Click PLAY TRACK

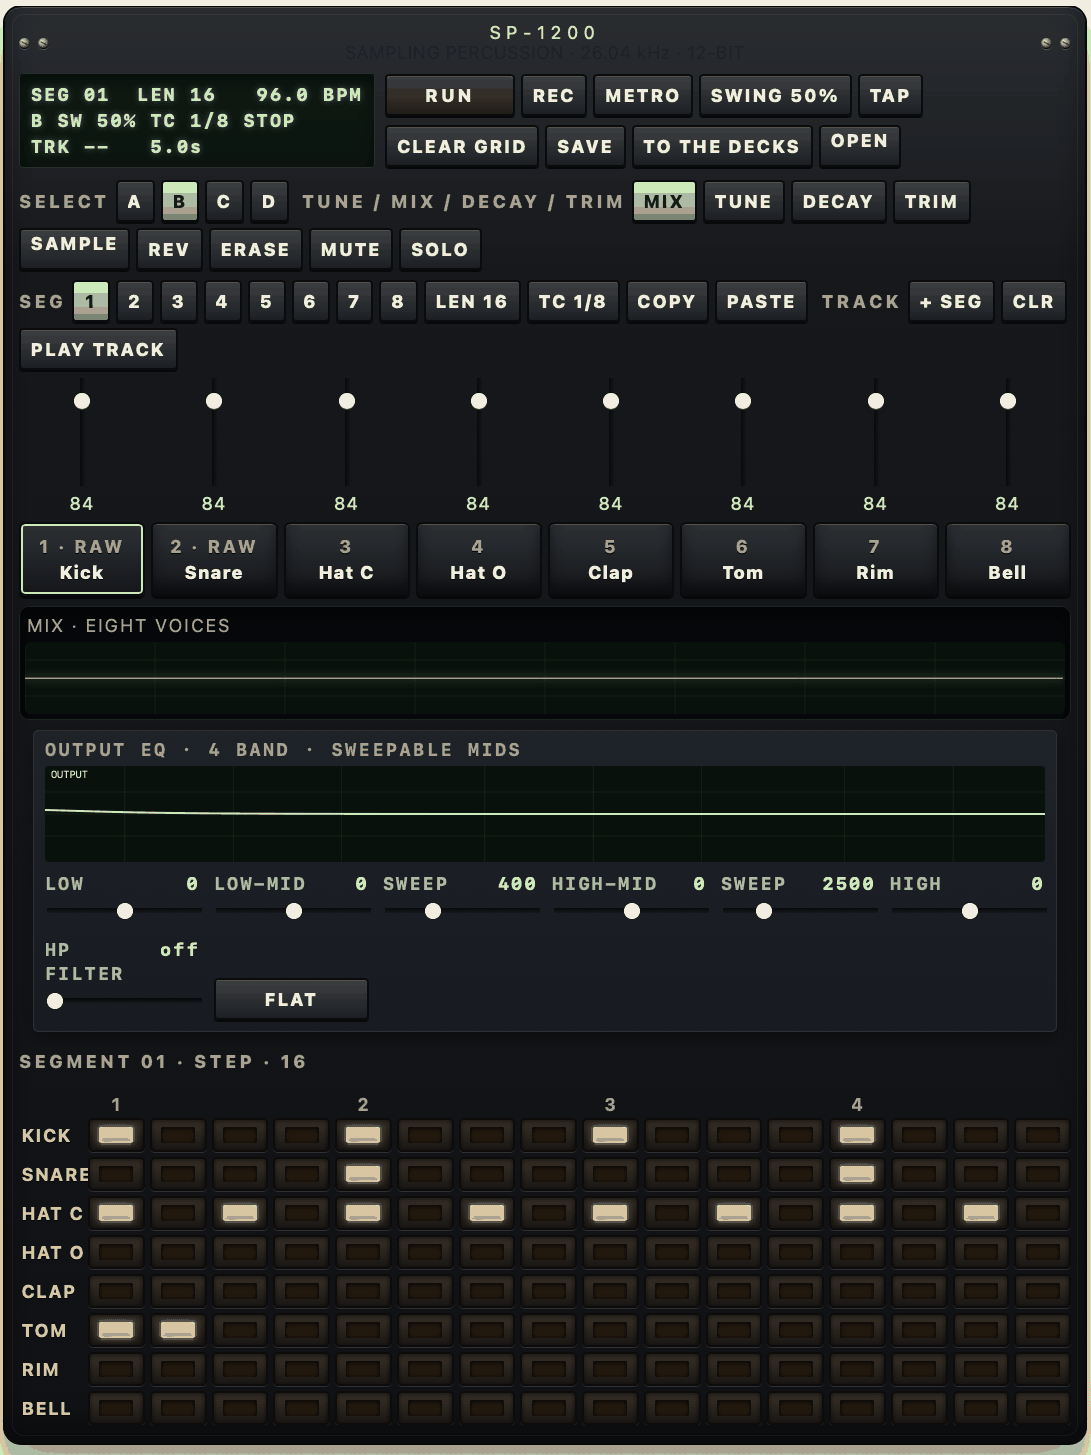(98, 350)
